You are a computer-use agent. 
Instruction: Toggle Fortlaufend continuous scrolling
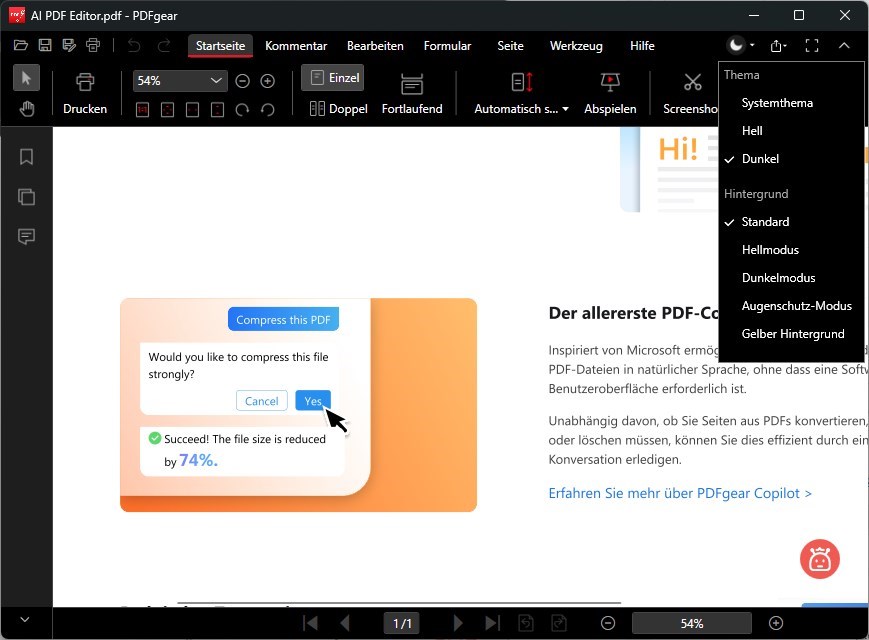point(412,94)
